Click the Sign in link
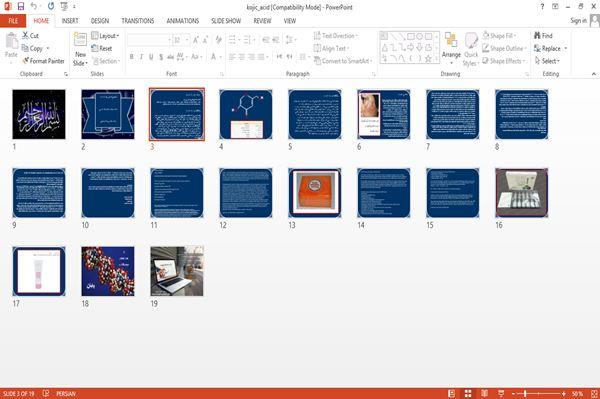The image size is (600, 399). pos(578,21)
